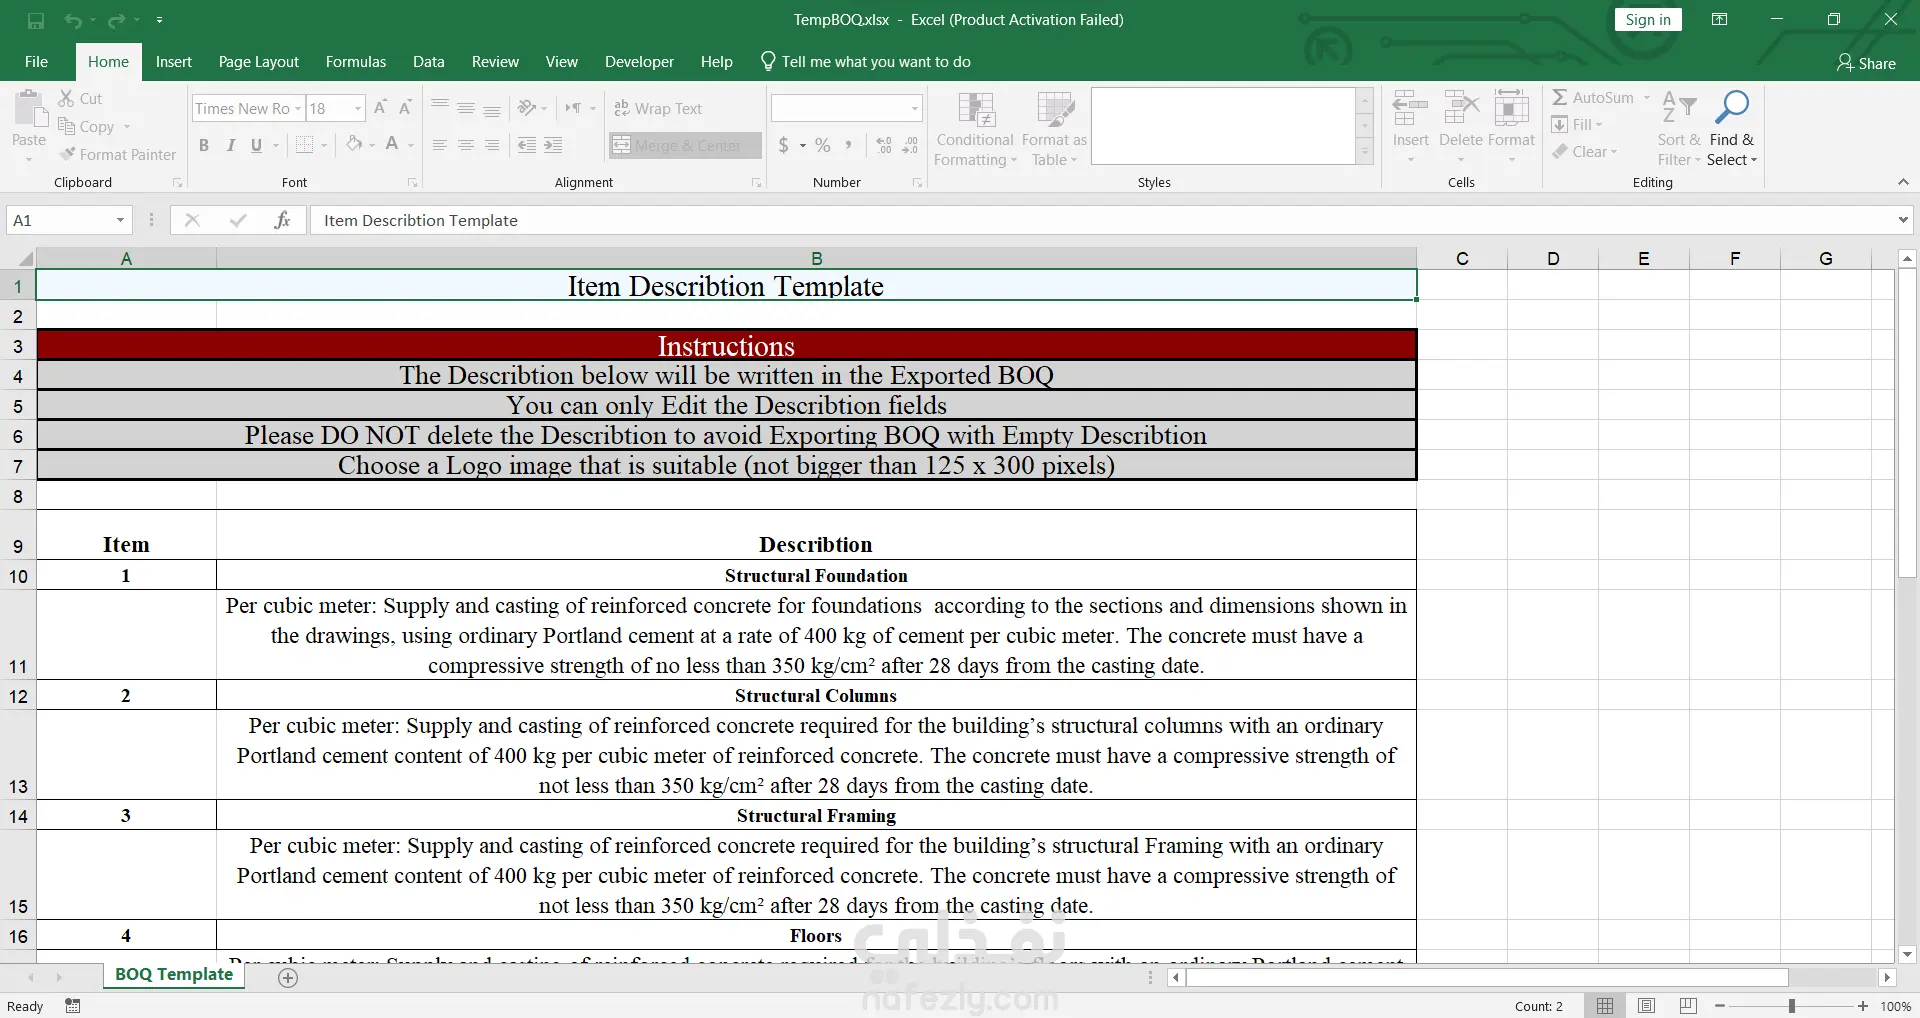1920x1018 pixels.
Task: Apply Comma Style number format
Action: (848, 145)
